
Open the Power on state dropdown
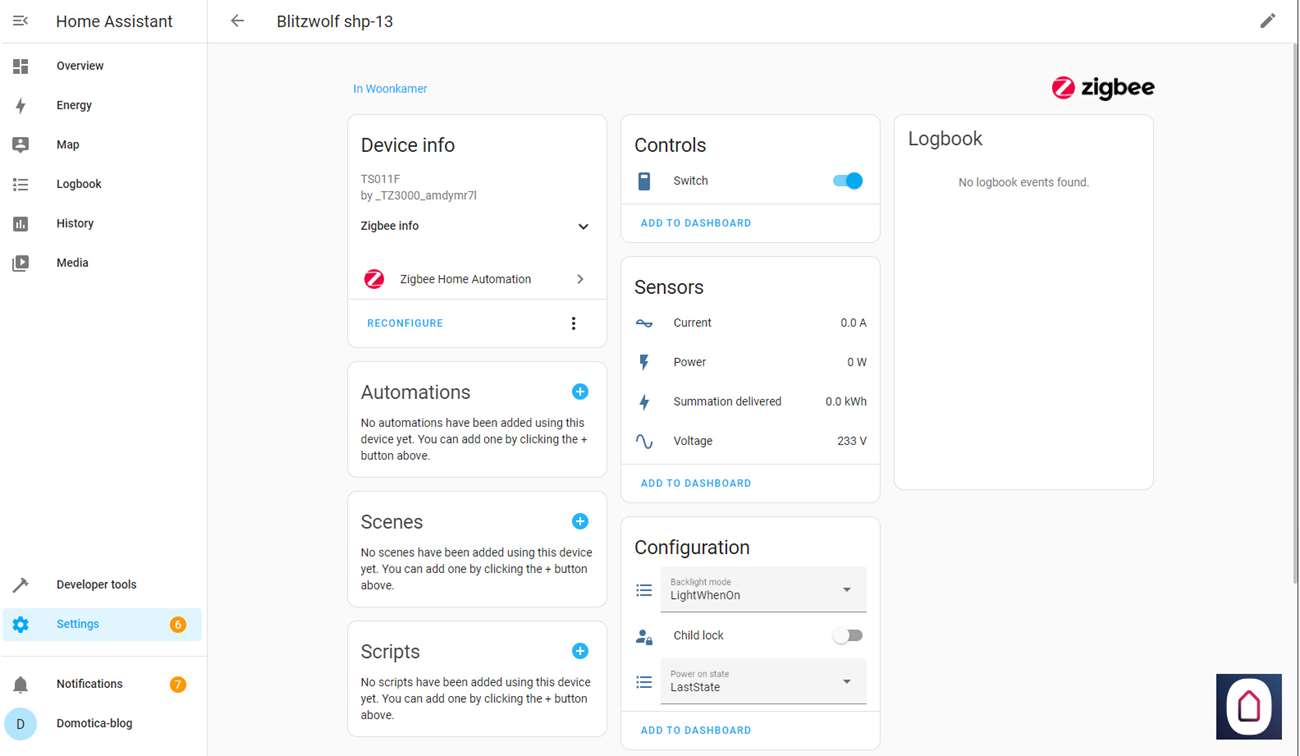click(763, 682)
